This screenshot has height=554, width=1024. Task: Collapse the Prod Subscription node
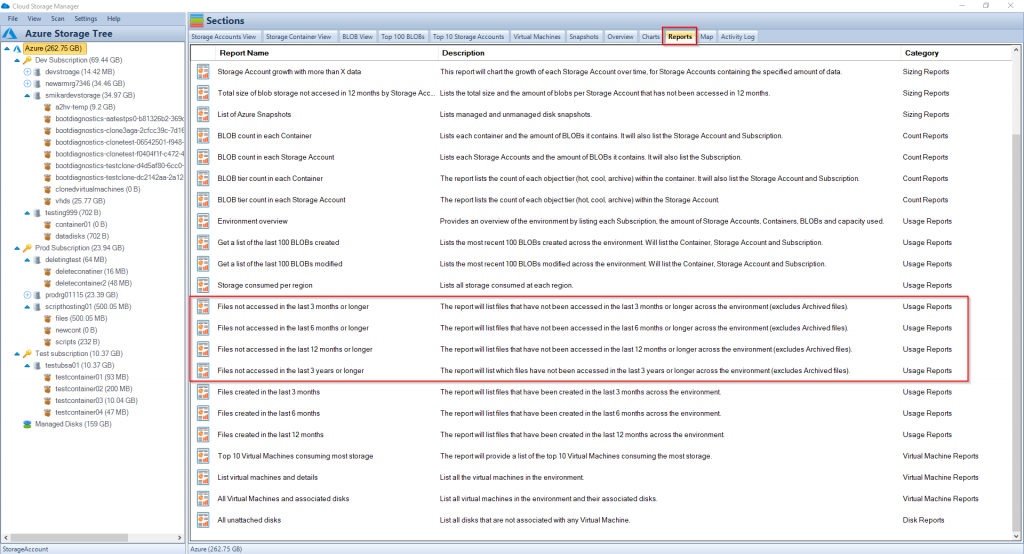[17, 248]
